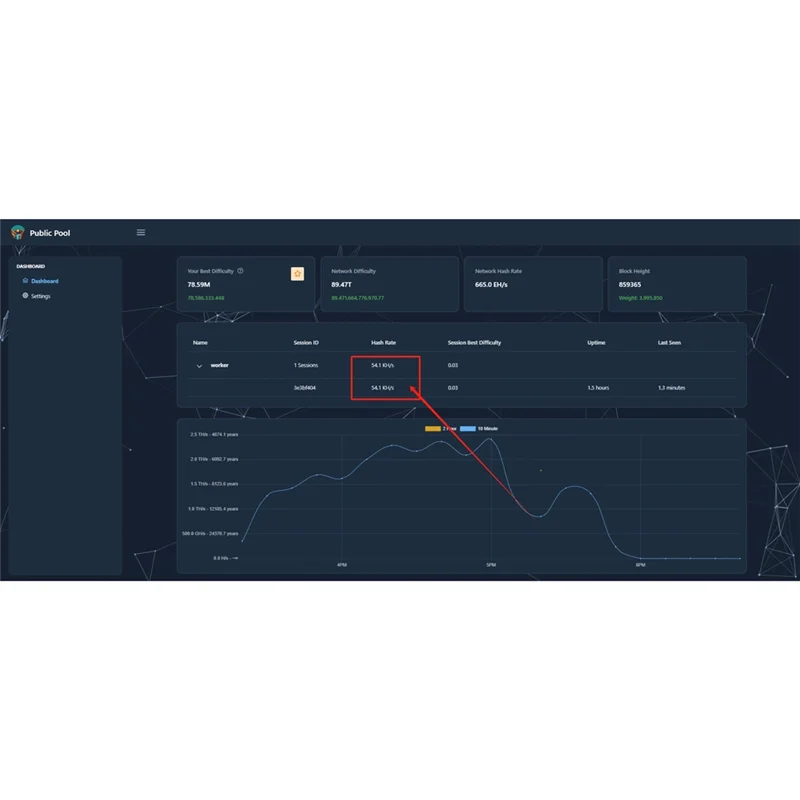Click the blue 10 Minute color swatch
This screenshot has height=800, width=800.
467,429
